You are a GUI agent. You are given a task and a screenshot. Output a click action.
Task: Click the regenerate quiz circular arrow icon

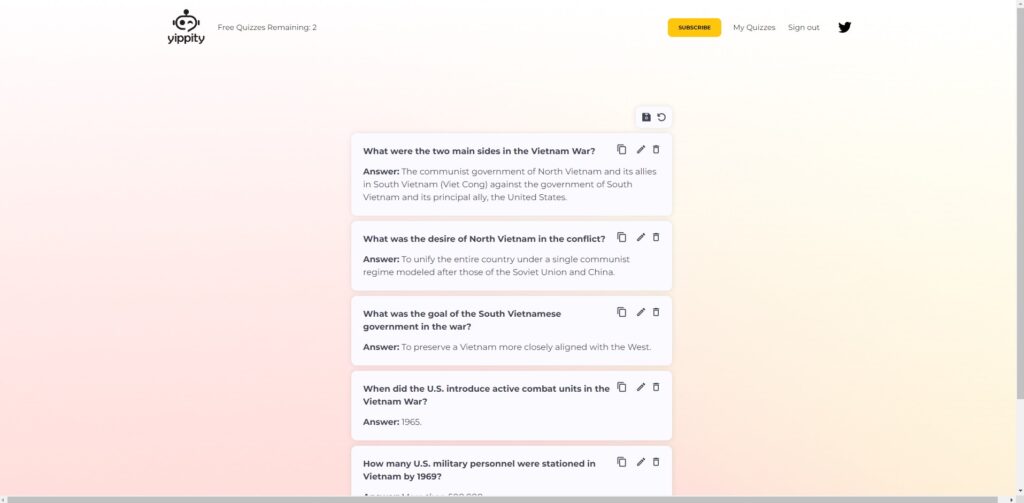(662, 117)
